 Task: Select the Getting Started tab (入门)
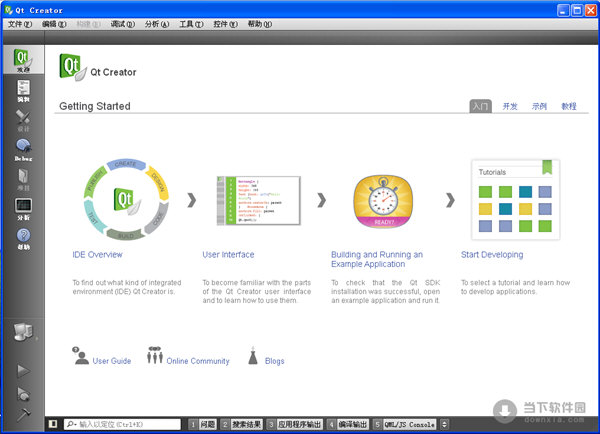[x=480, y=106]
